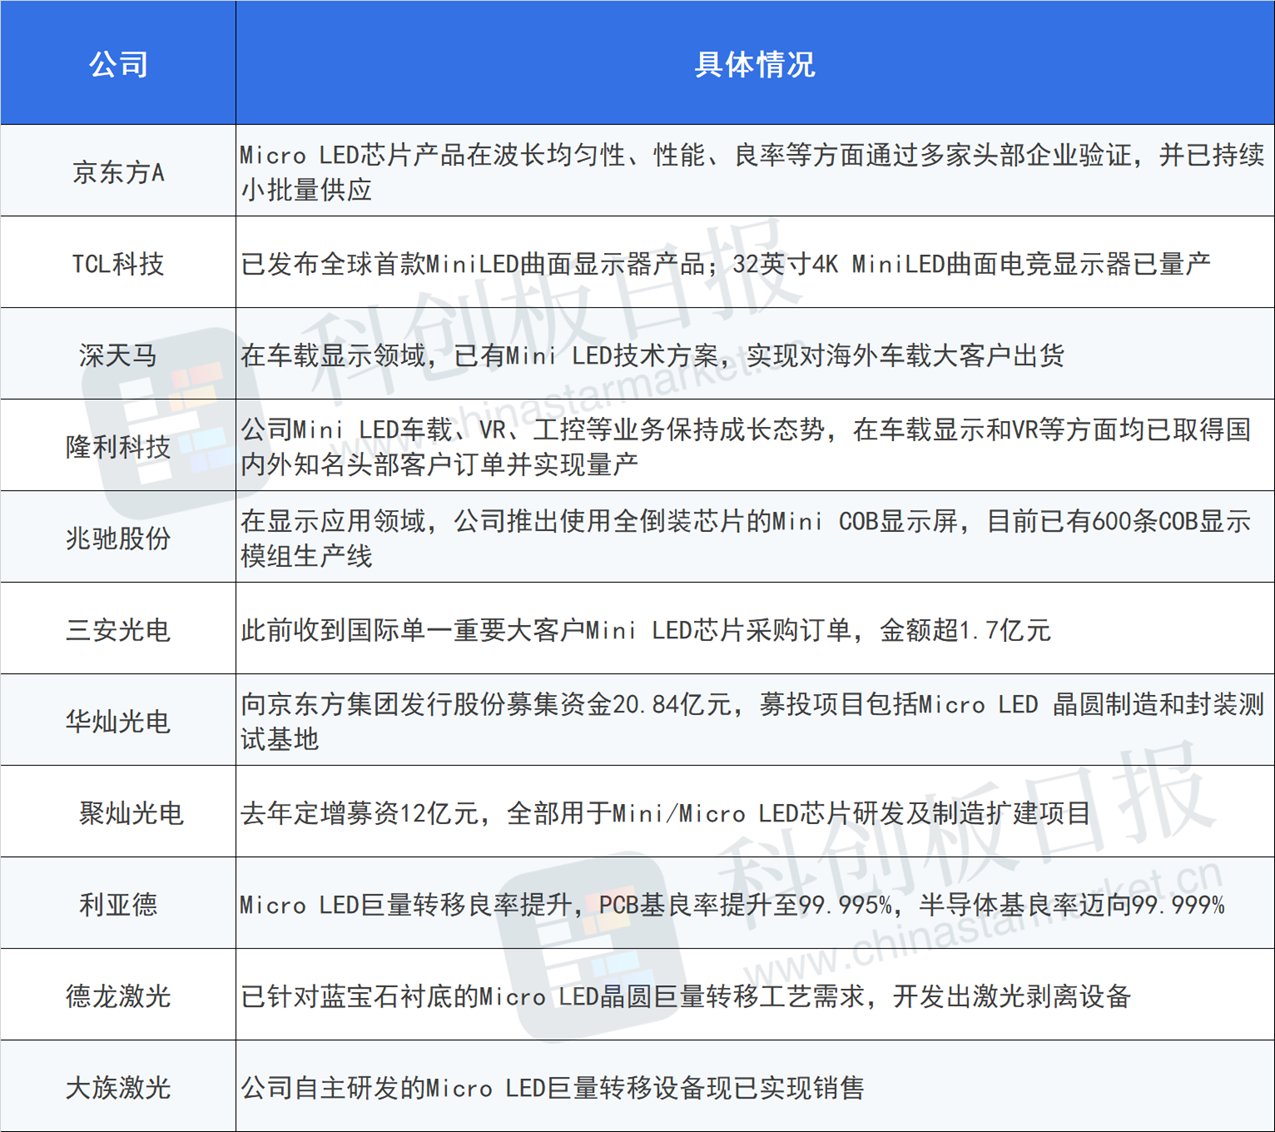Click the 公司 column header

118,64
